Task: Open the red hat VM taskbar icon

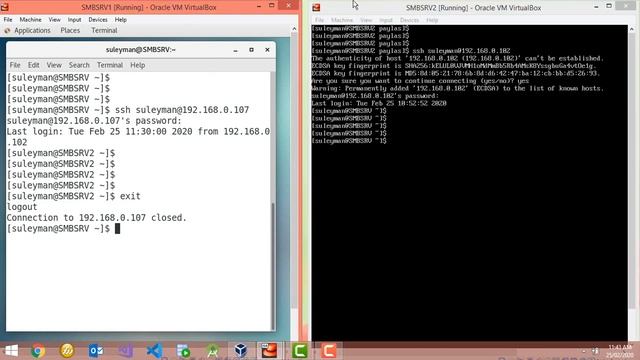Action: 269,351
